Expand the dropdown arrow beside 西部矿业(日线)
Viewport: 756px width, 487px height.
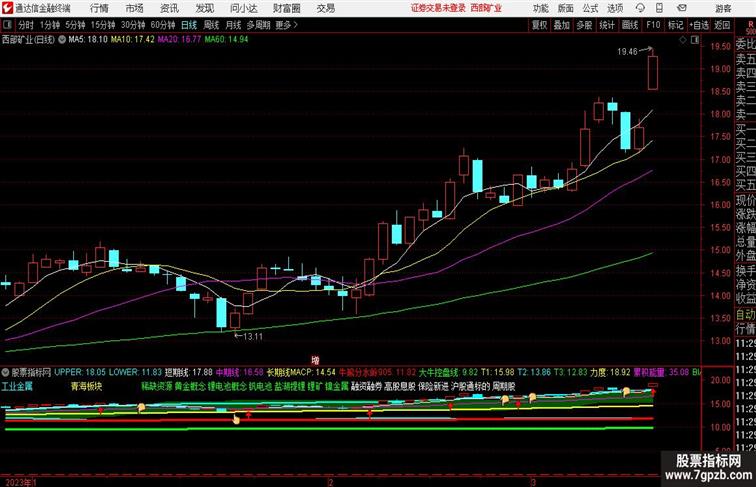(x=62, y=40)
